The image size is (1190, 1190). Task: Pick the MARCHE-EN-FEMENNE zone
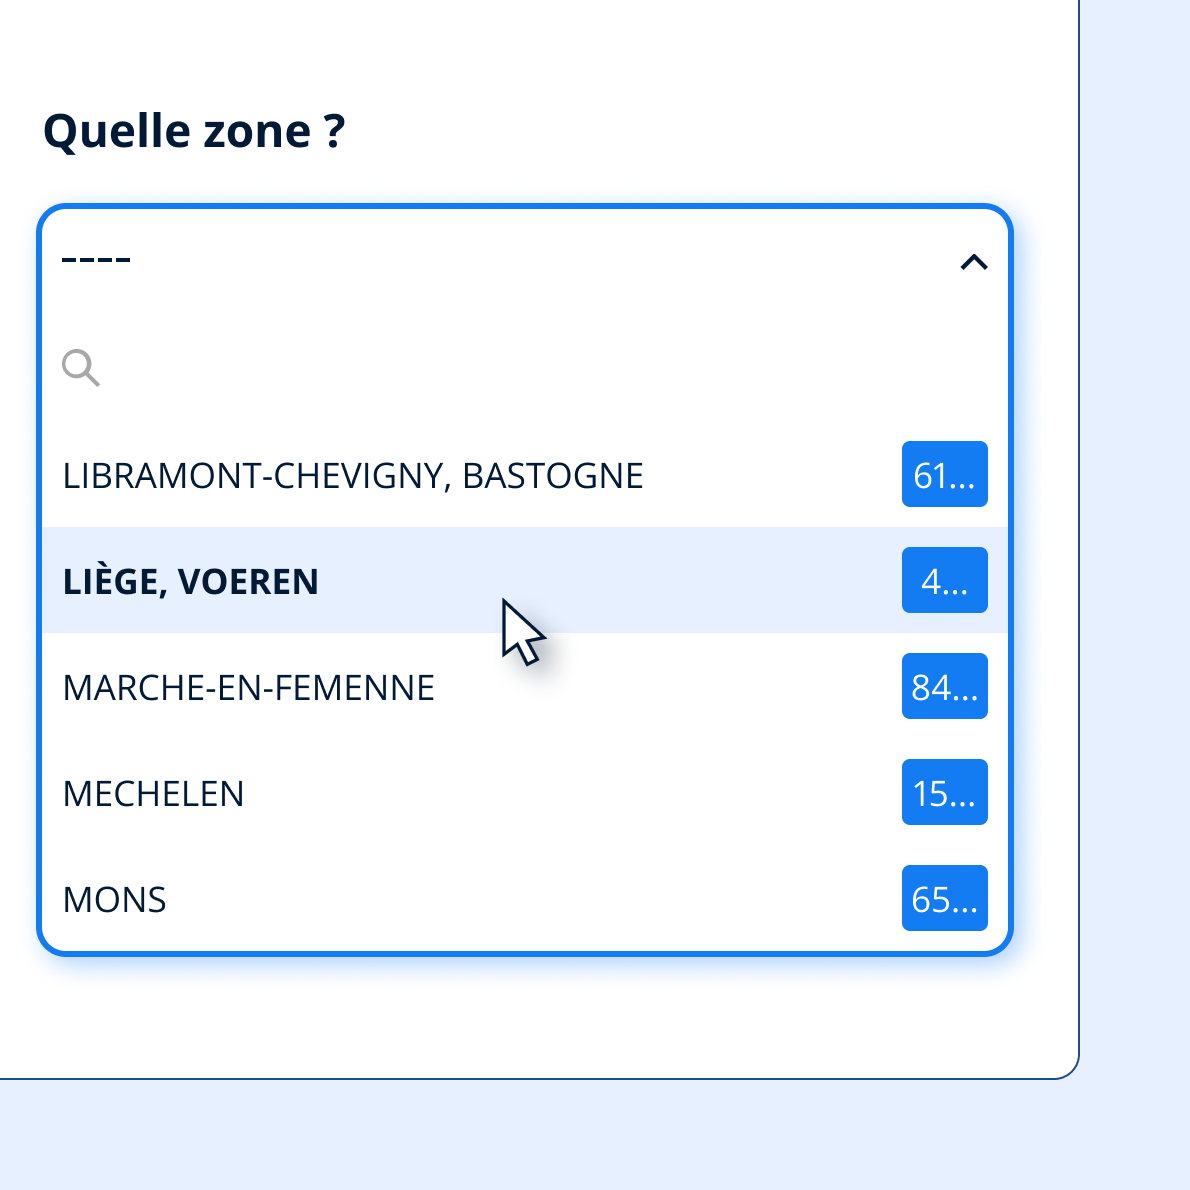[x=249, y=687]
